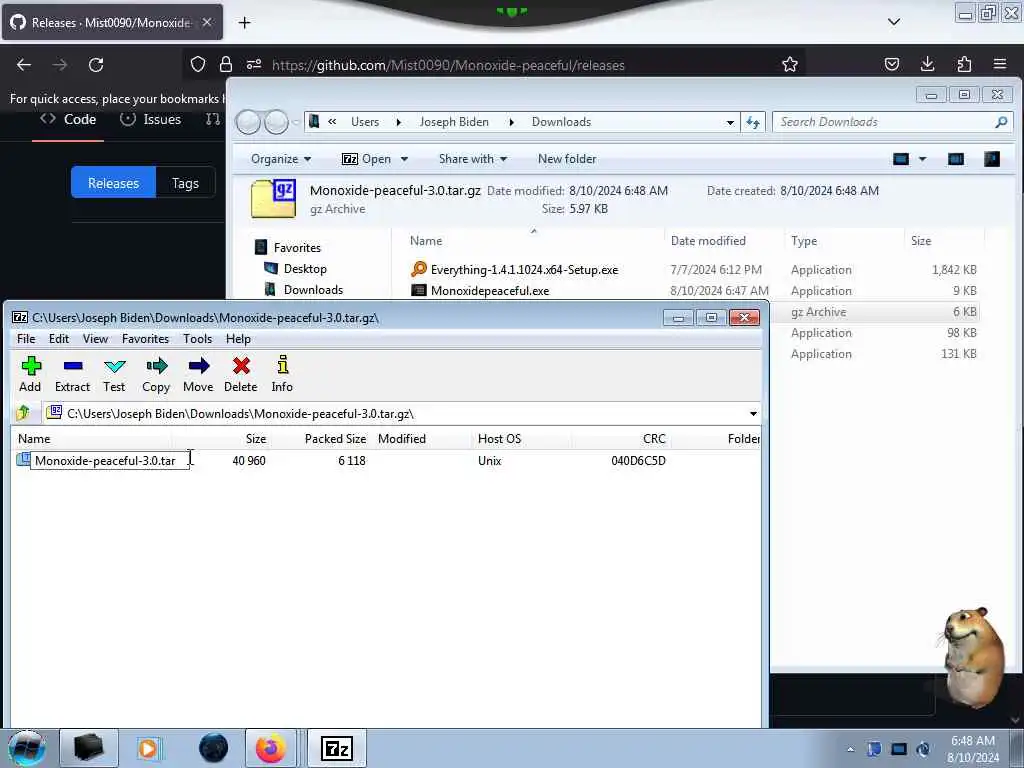Open Firefox extensions icon
This screenshot has width=1024, height=768.
click(964, 64)
